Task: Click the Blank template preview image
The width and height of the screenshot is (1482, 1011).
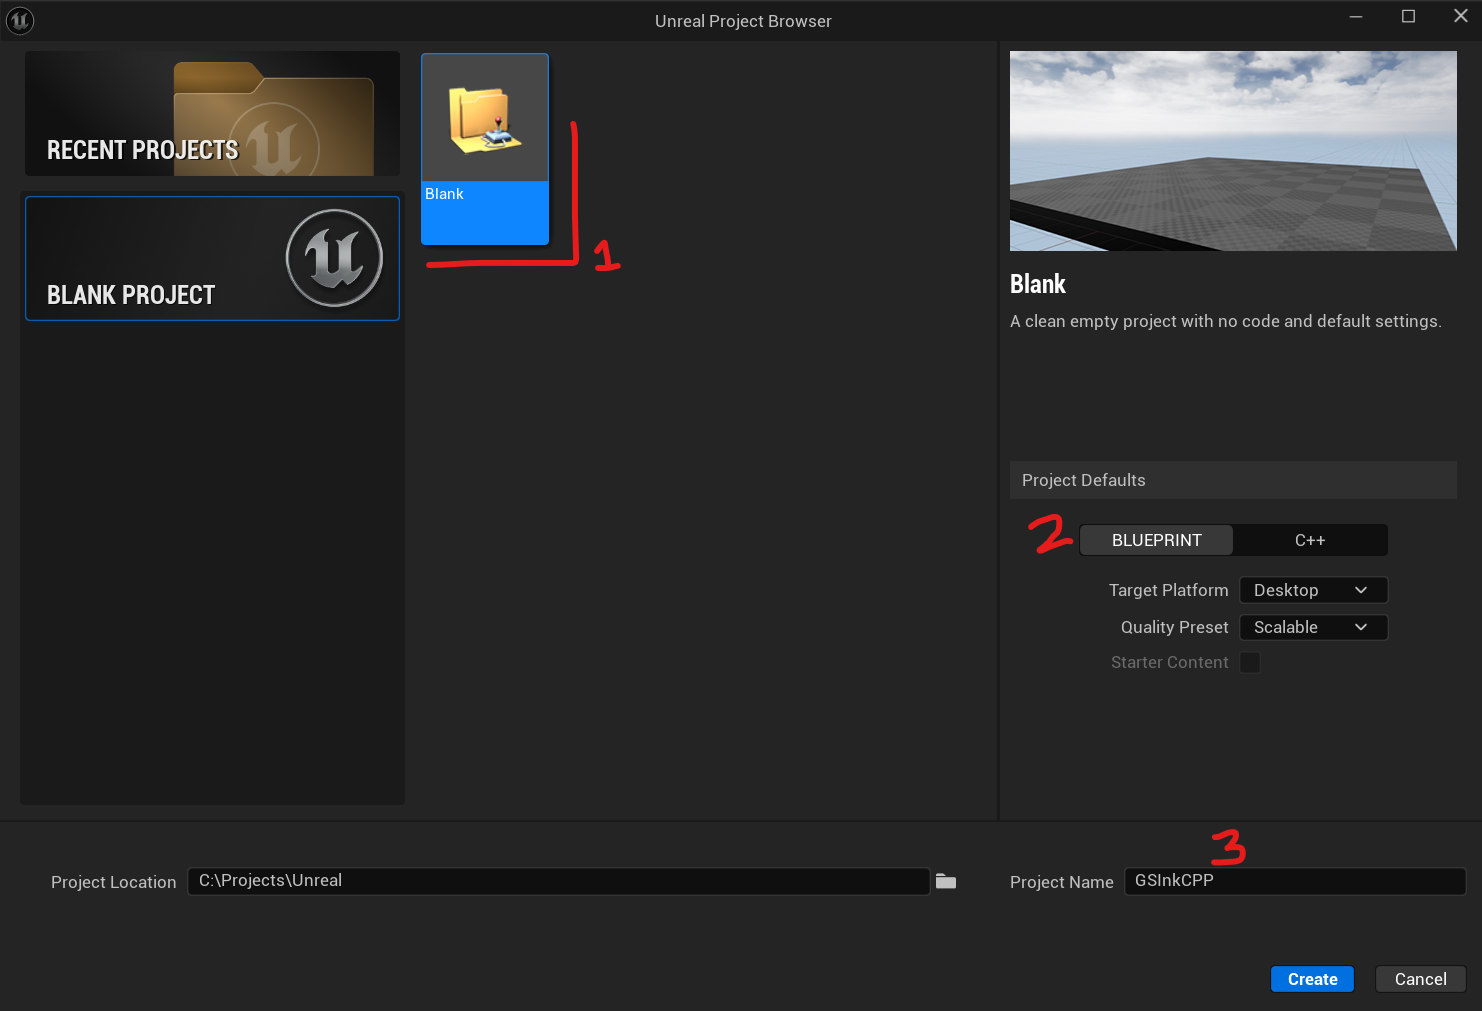Action: [1233, 151]
